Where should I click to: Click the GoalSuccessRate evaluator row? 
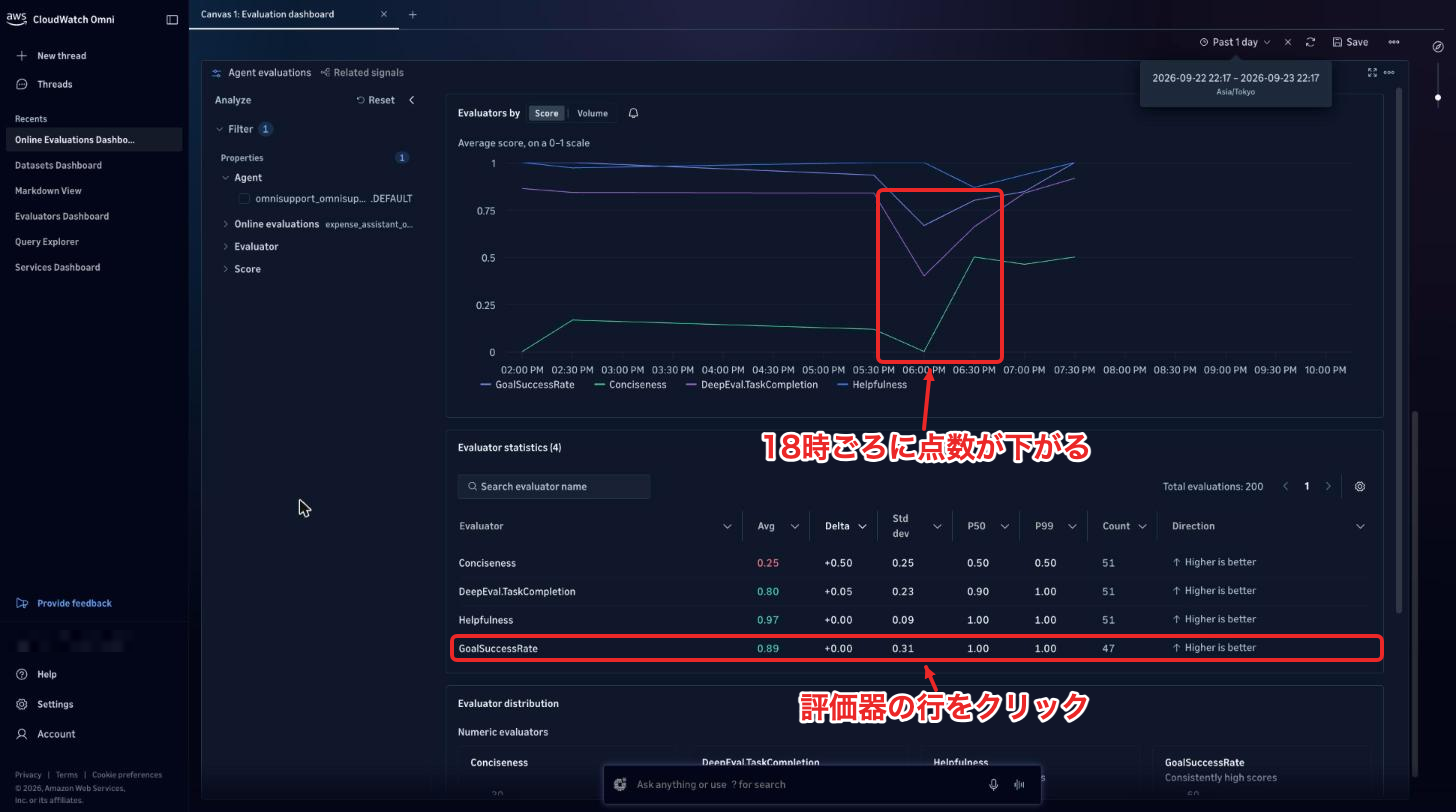click(x=914, y=648)
